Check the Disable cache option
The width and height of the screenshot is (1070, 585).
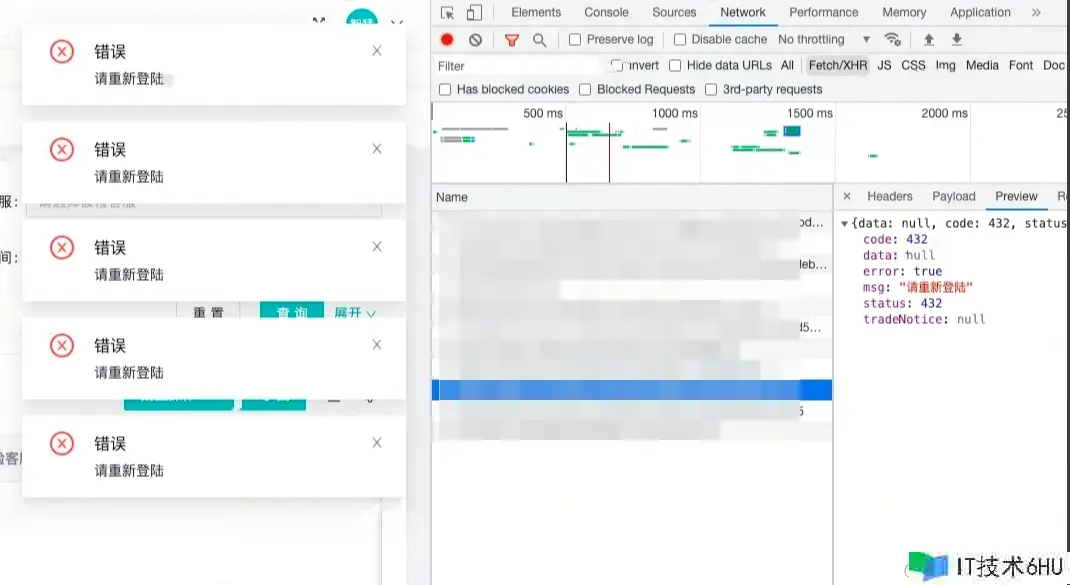680,40
